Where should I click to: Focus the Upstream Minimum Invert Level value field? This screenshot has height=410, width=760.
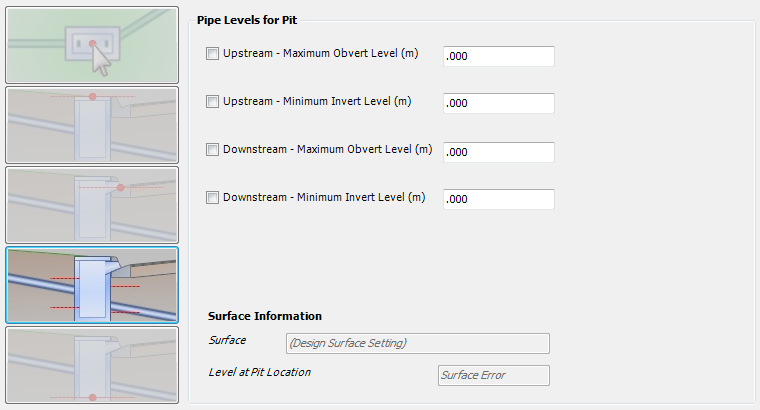(499, 103)
